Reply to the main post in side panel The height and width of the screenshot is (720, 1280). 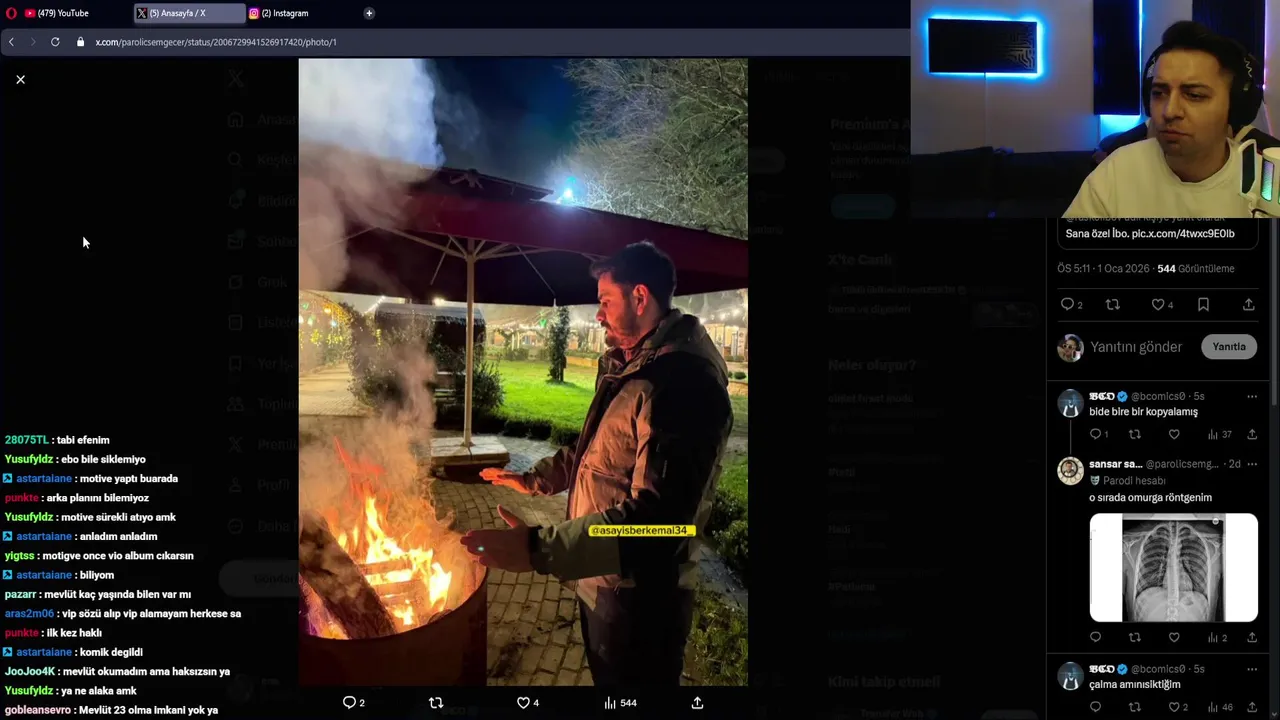(x=1071, y=304)
